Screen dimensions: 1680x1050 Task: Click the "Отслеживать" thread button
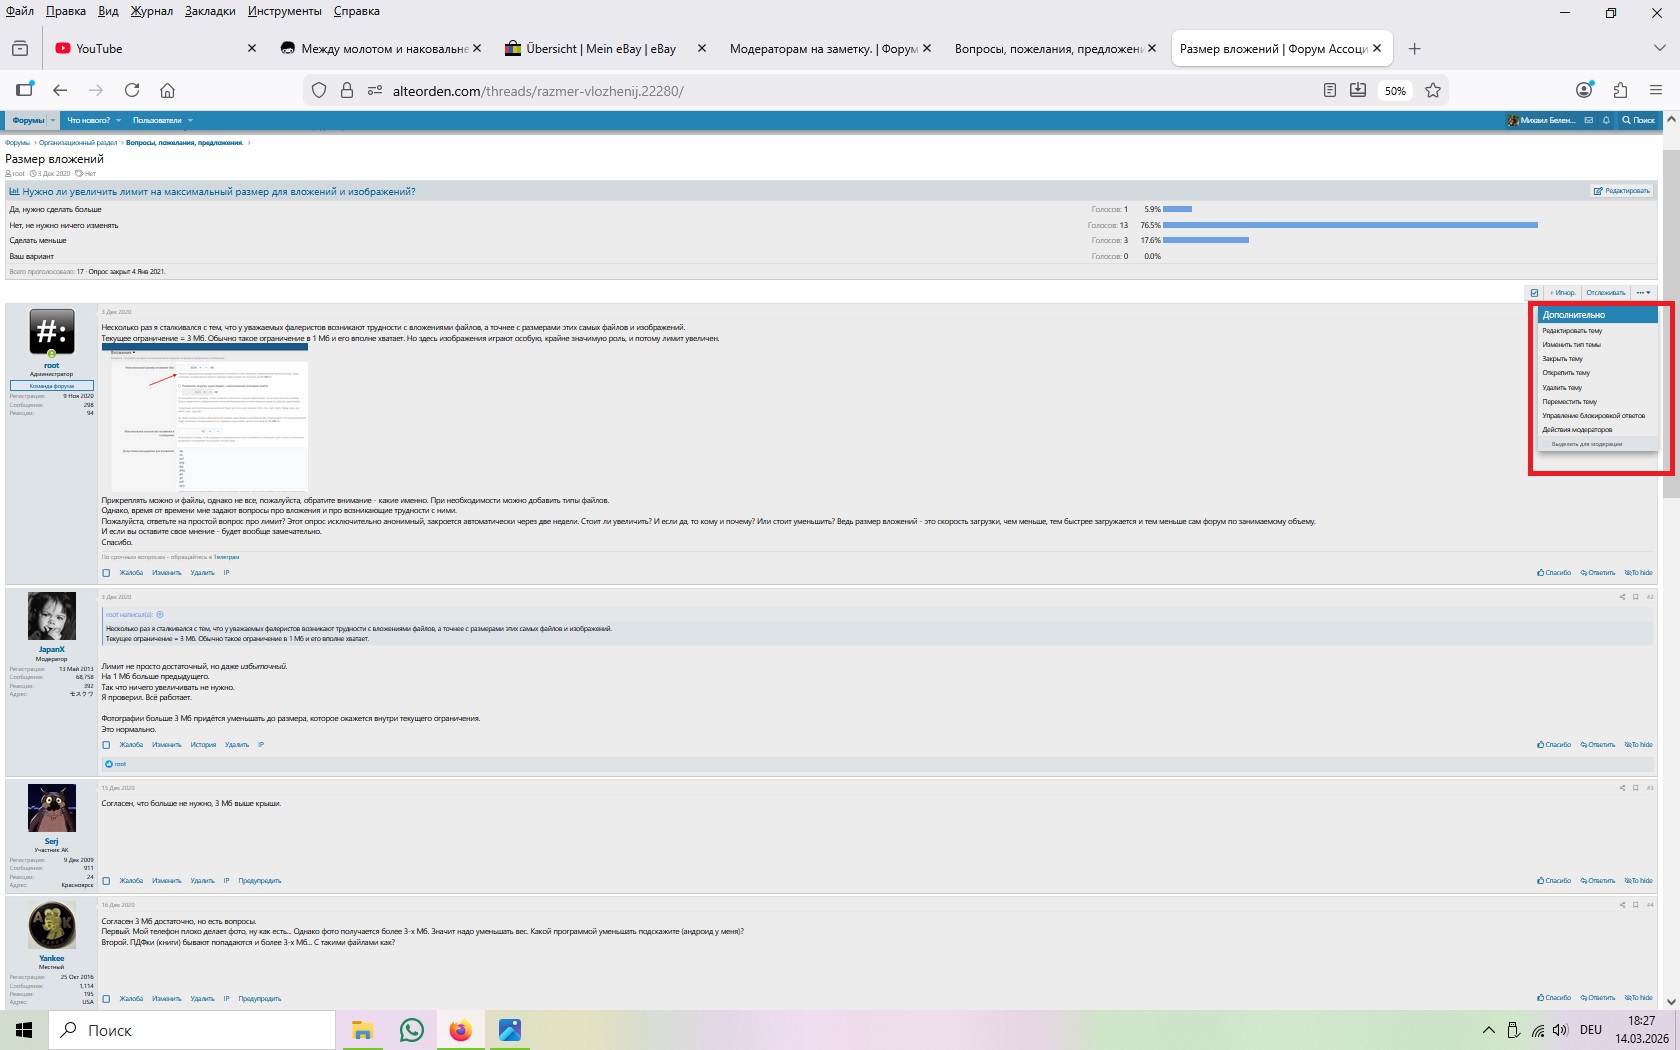click(1605, 293)
